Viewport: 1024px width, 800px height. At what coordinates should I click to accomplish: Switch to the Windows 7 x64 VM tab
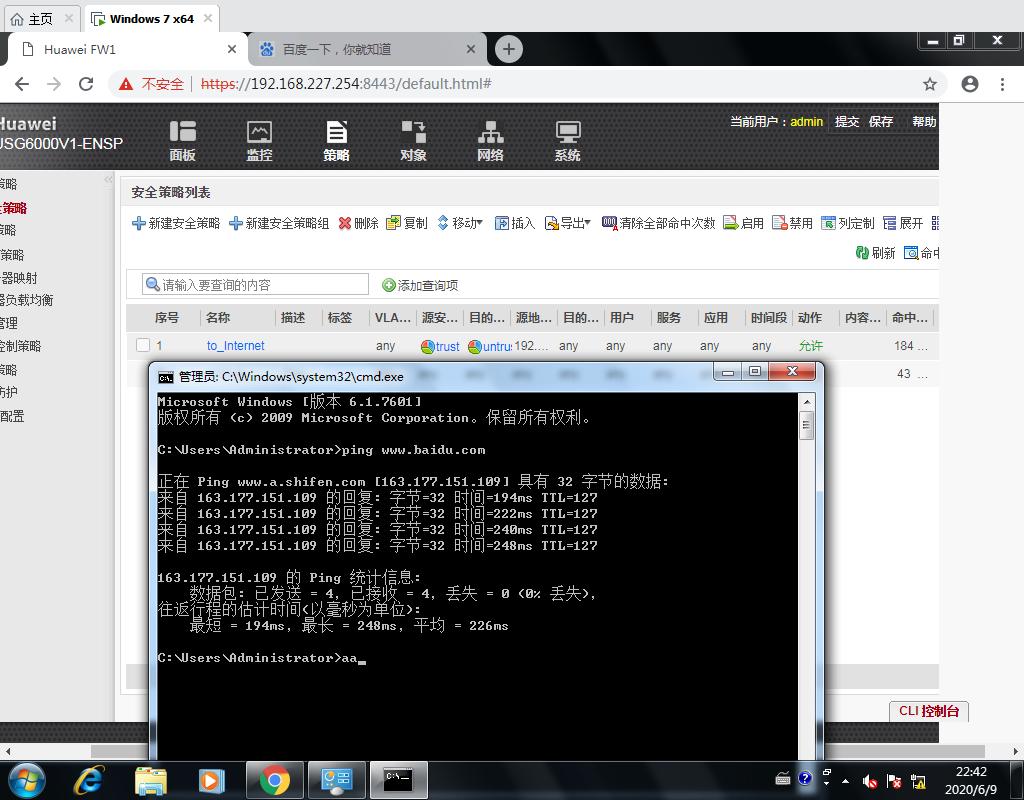[x=152, y=19]
